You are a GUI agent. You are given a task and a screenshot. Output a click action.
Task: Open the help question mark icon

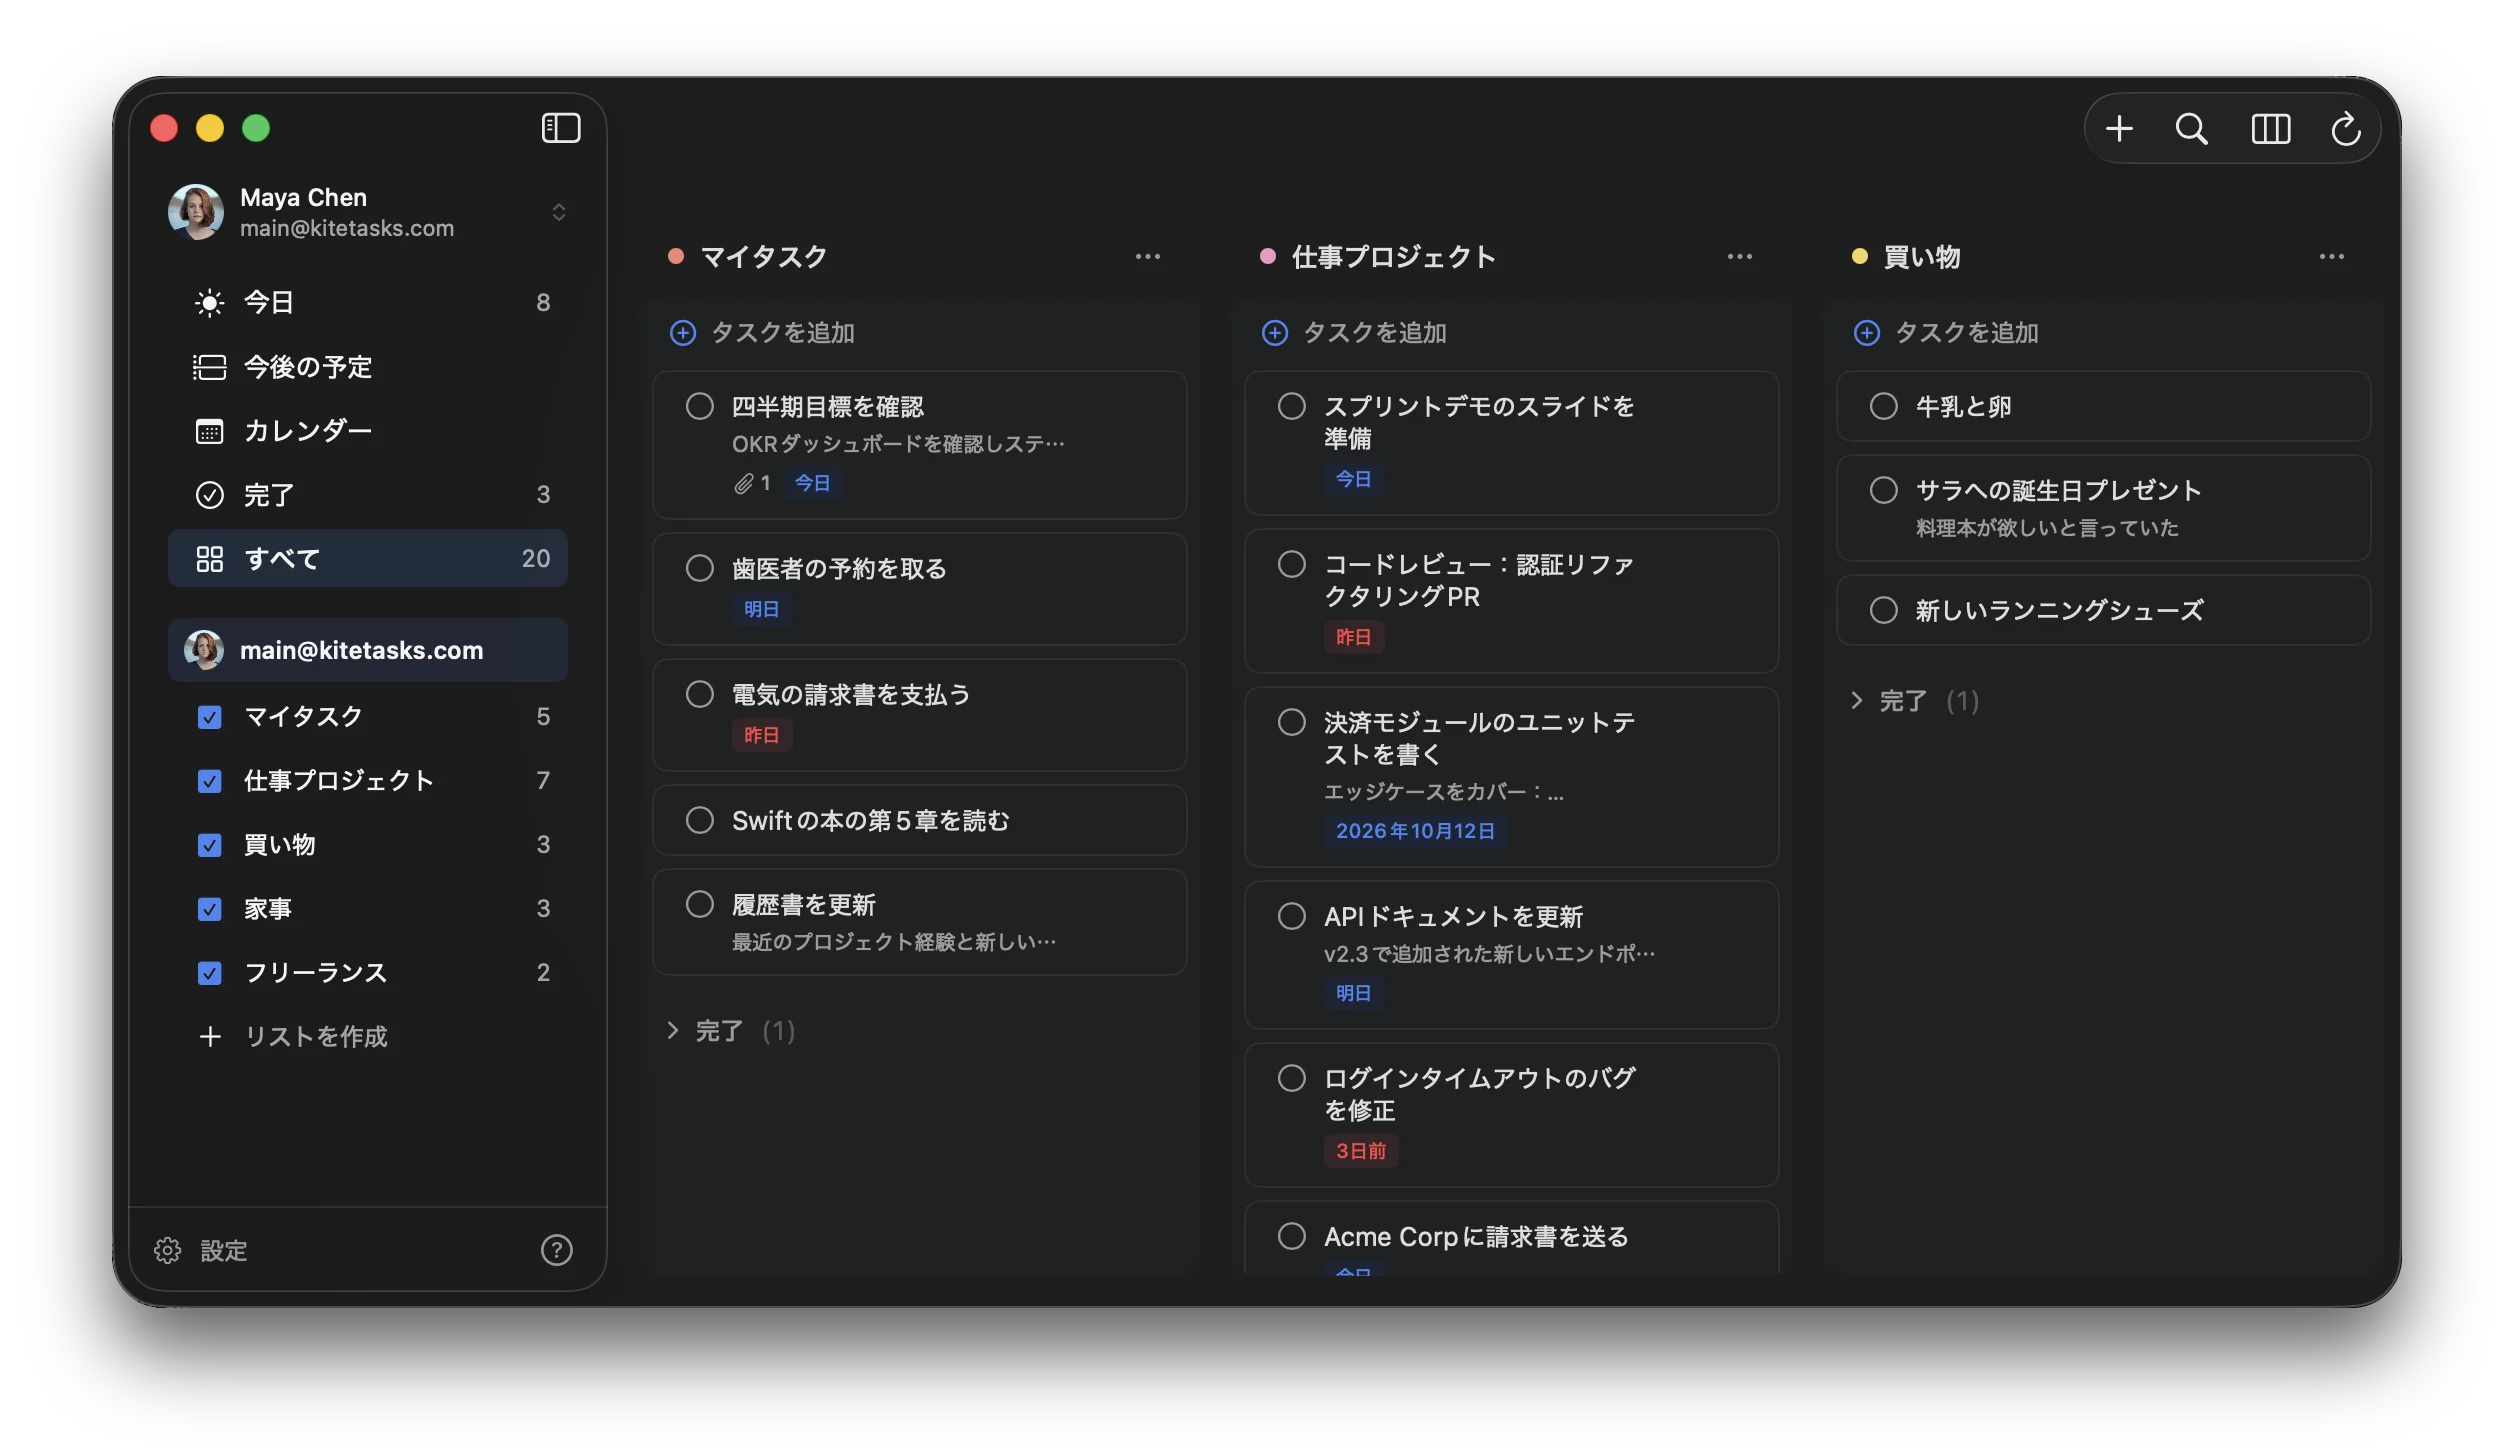pyautogui.click(x=557, y=1250)
